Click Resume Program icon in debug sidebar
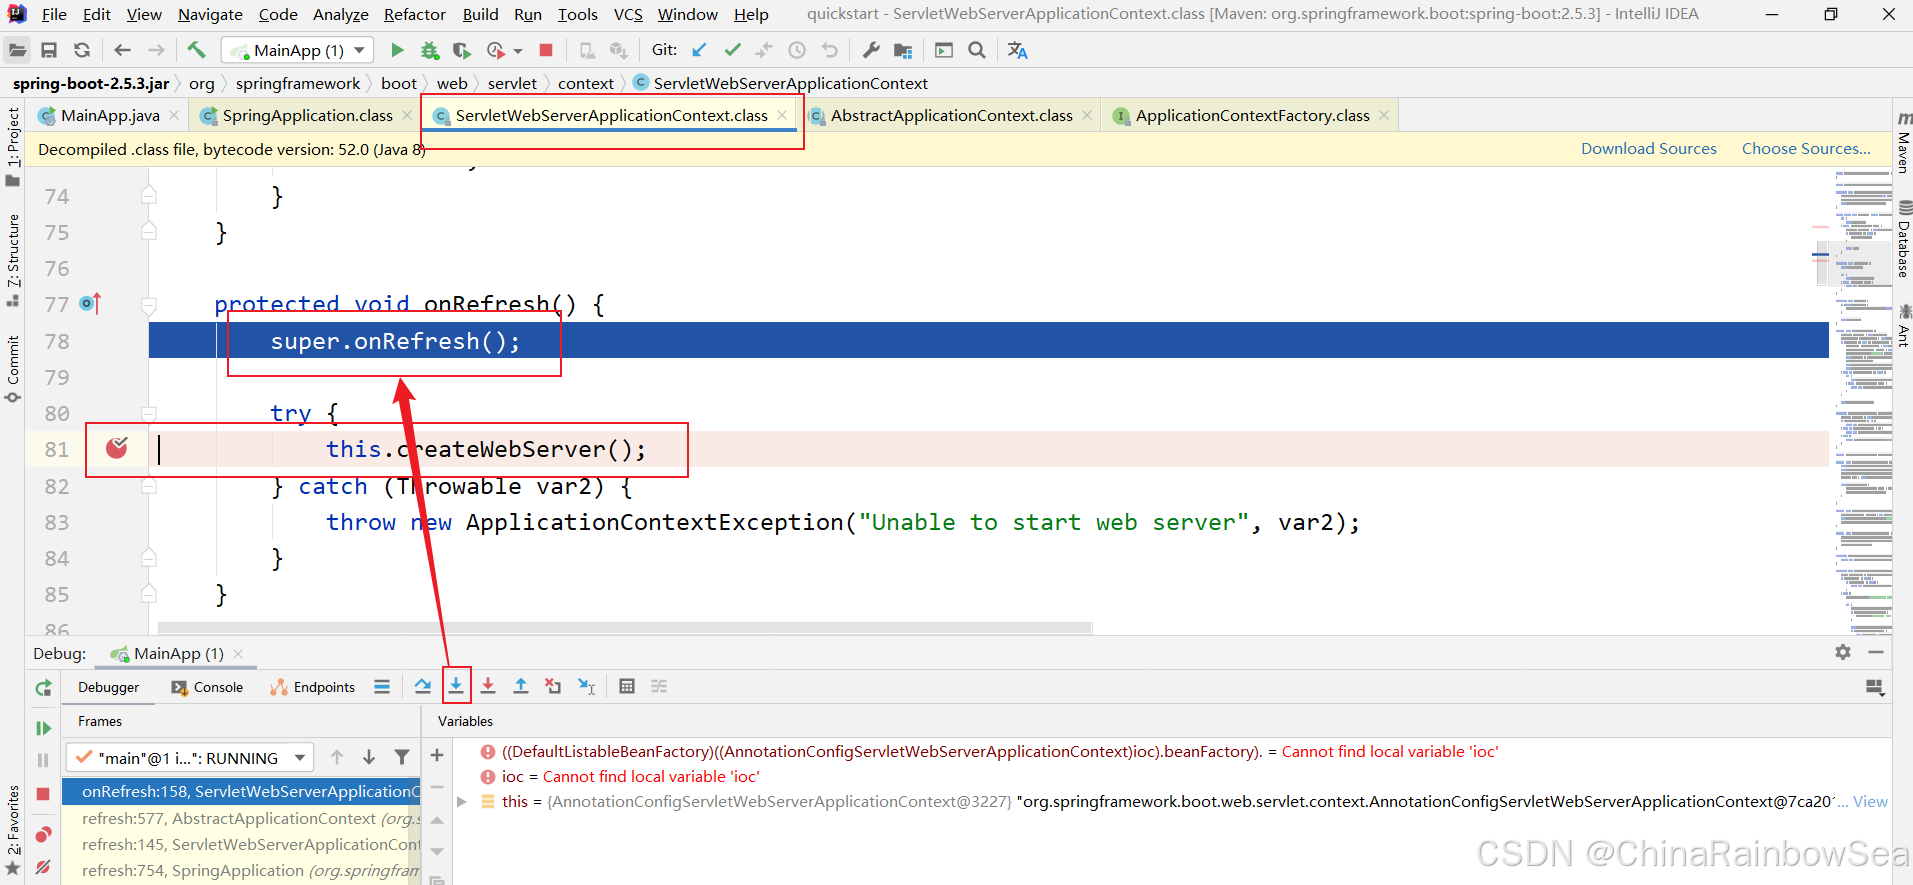Viewport: 1913px width, 885px height. pos(43,728)
